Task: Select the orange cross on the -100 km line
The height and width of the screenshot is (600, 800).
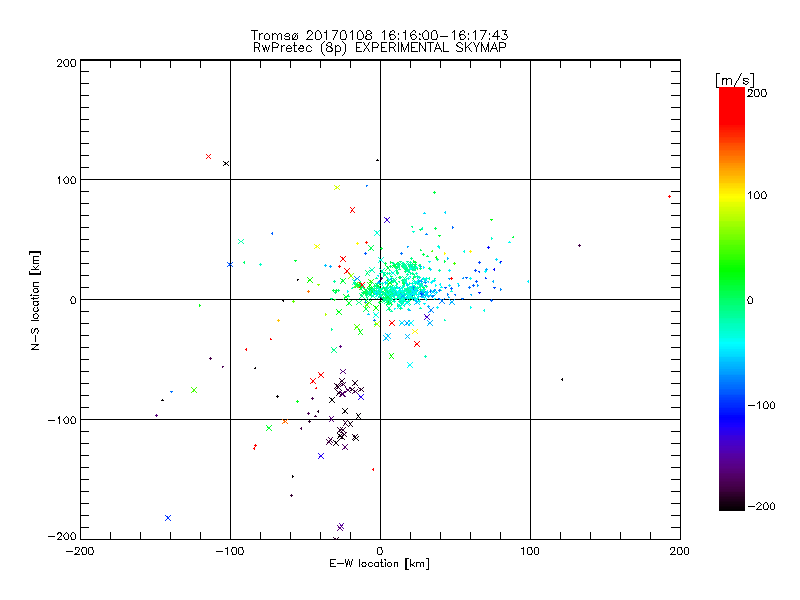Action: click(285, 421)
